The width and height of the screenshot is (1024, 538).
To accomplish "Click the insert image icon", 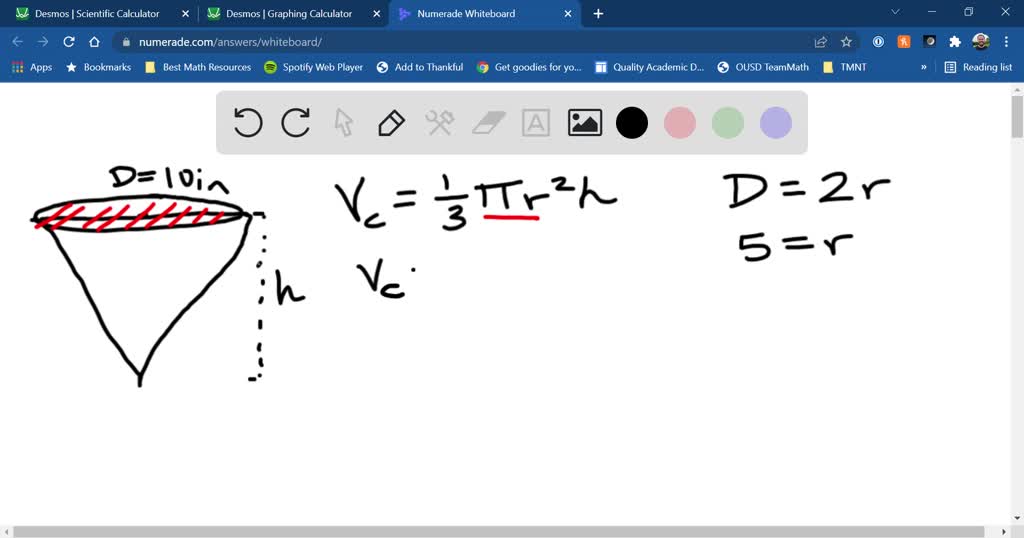I will [584, 123].
